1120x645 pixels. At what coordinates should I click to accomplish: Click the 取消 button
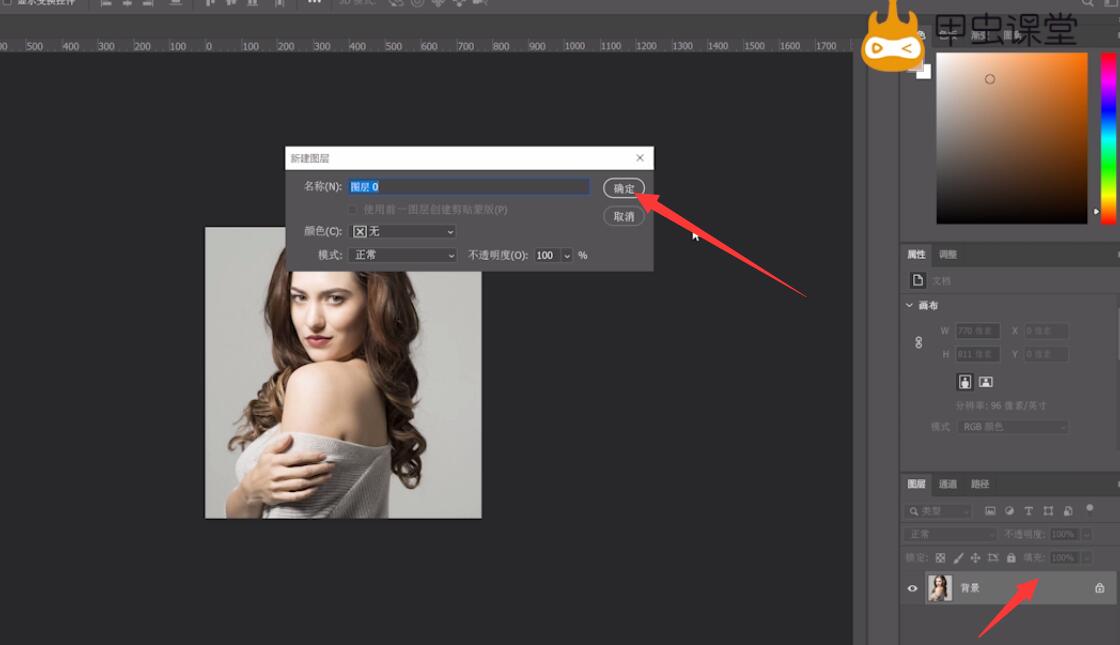pyautogui.click(x=624, y=217)
